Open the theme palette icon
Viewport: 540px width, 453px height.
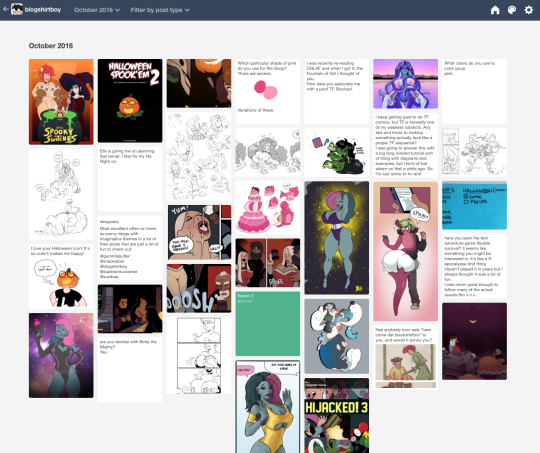pos(512,10)
